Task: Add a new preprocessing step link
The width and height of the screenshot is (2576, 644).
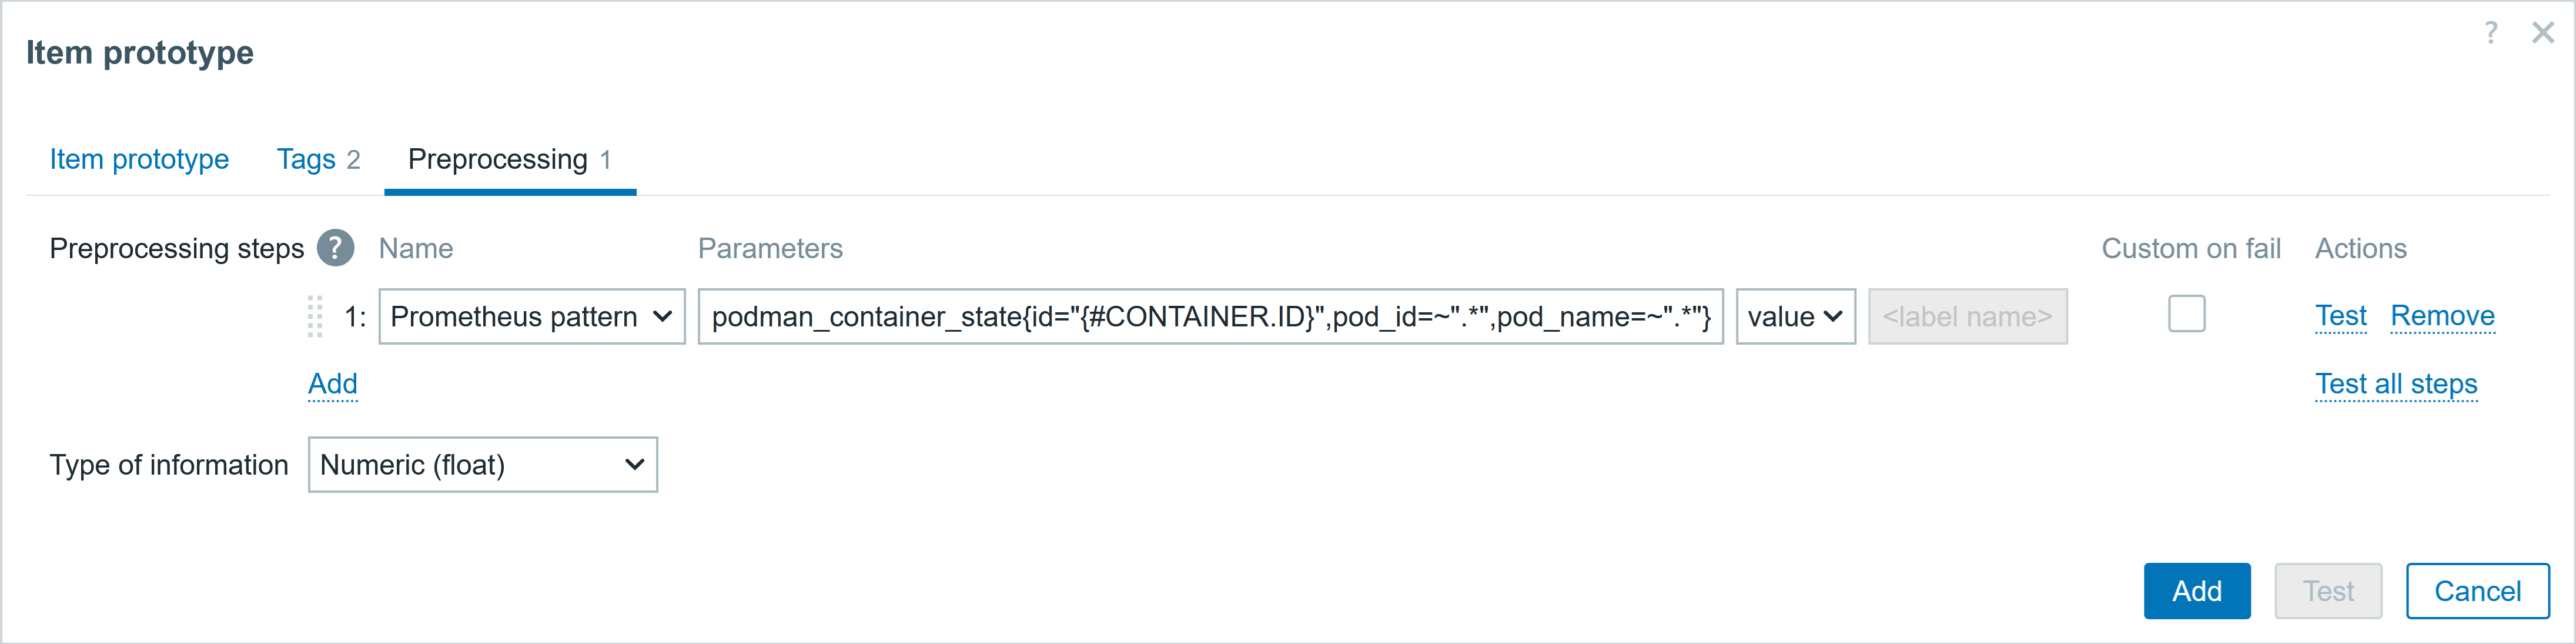Action: click(x=333, y=384)
